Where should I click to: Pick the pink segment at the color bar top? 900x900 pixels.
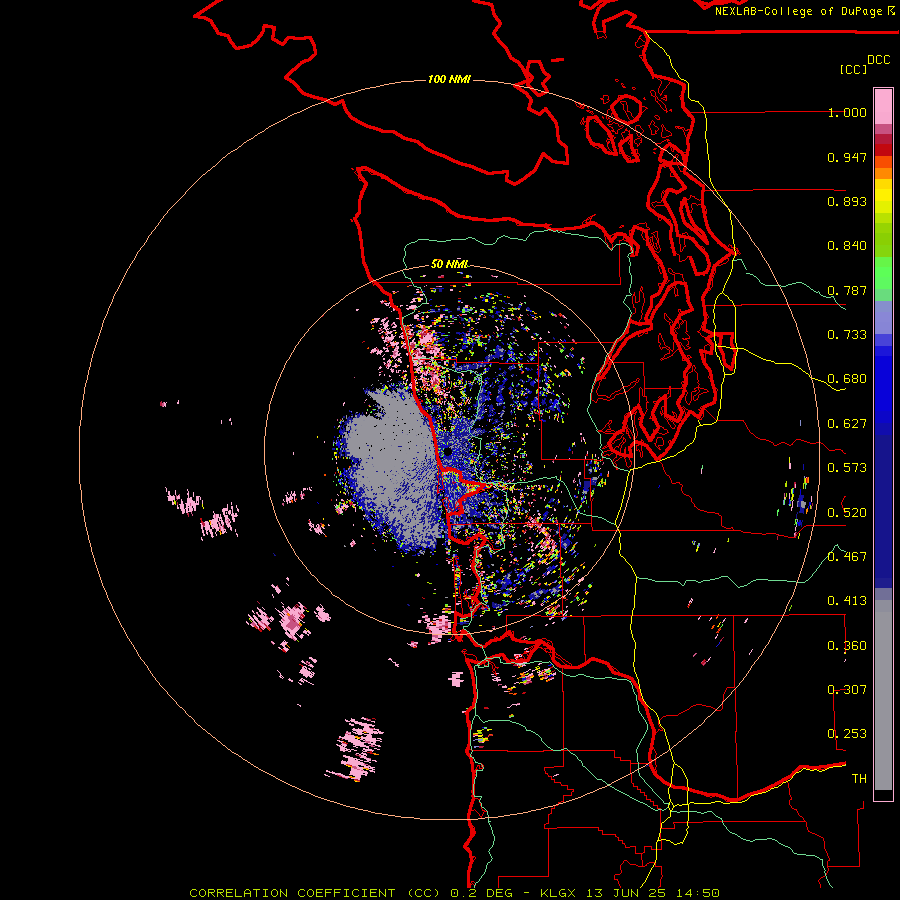point(883,106)
